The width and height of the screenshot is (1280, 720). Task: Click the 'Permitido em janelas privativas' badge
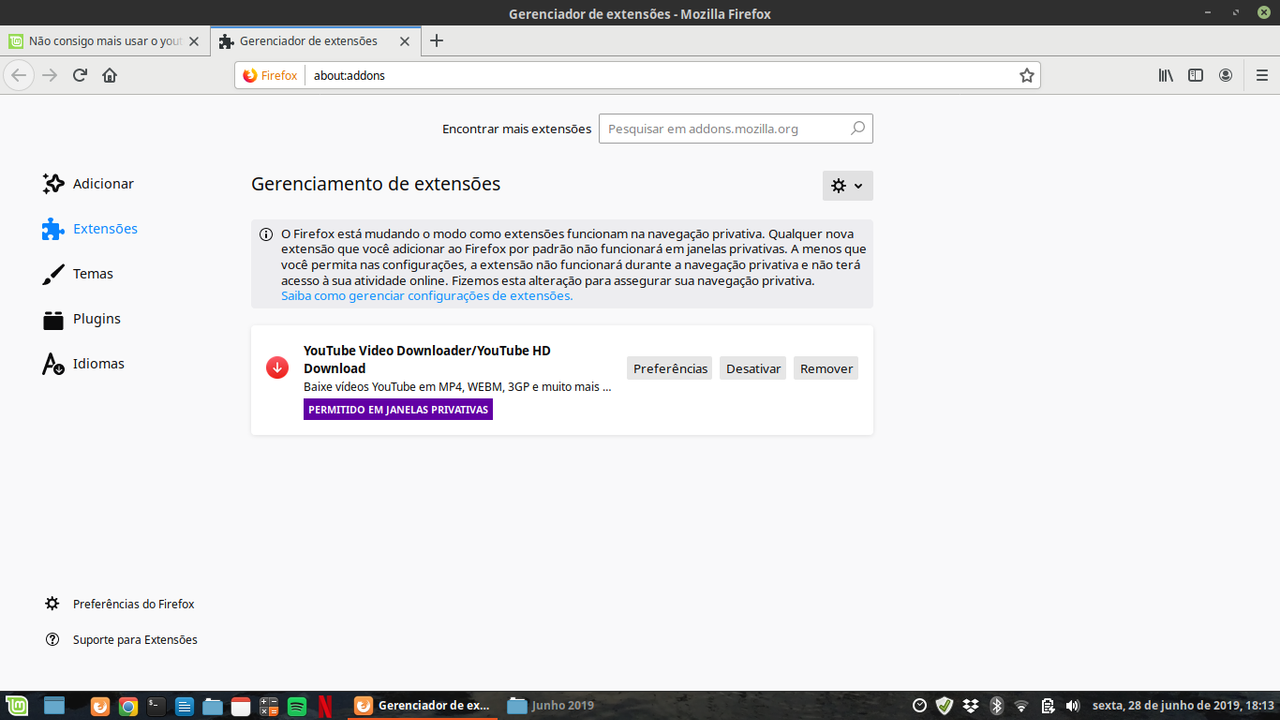click(398, 410)
